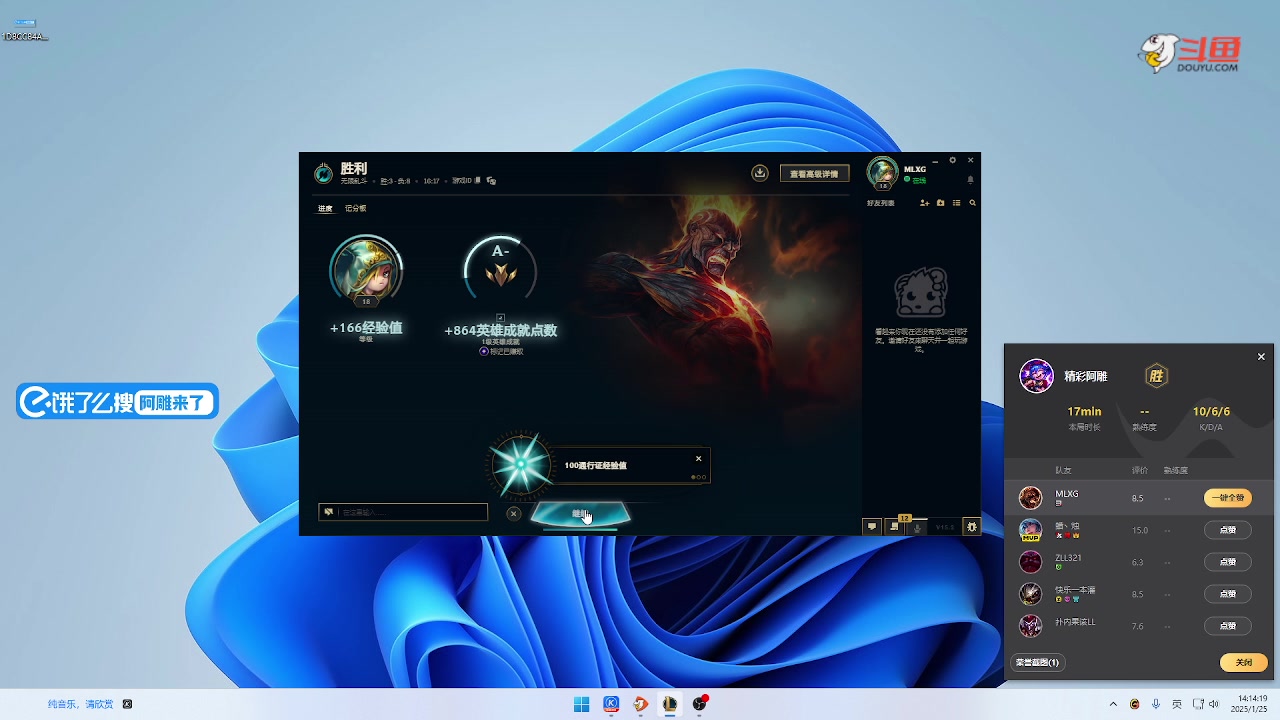Click 点赞 for the MVP teammate row
1280x720 pixels.
(1227, 530)
